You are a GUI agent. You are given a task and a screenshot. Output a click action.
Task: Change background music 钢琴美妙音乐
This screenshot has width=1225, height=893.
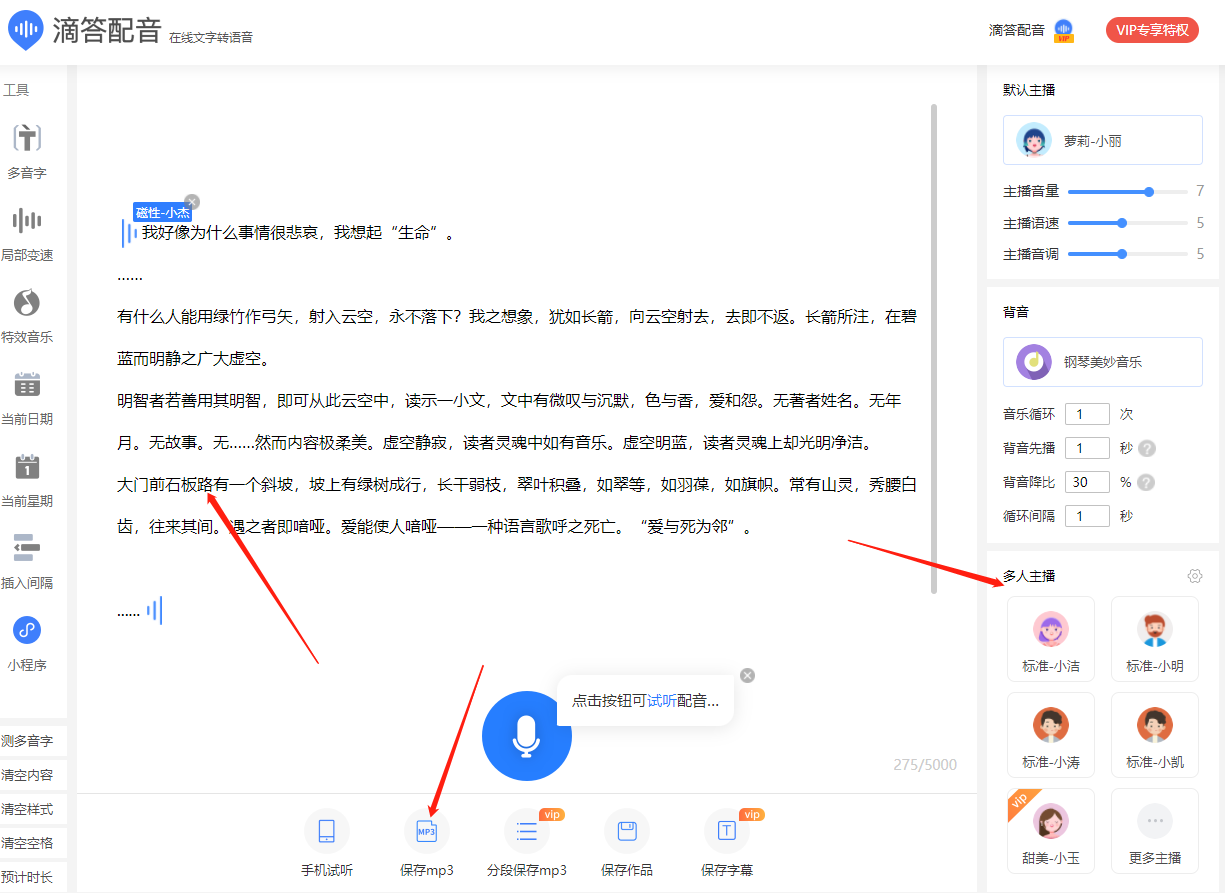click(x=1103, y=362)
